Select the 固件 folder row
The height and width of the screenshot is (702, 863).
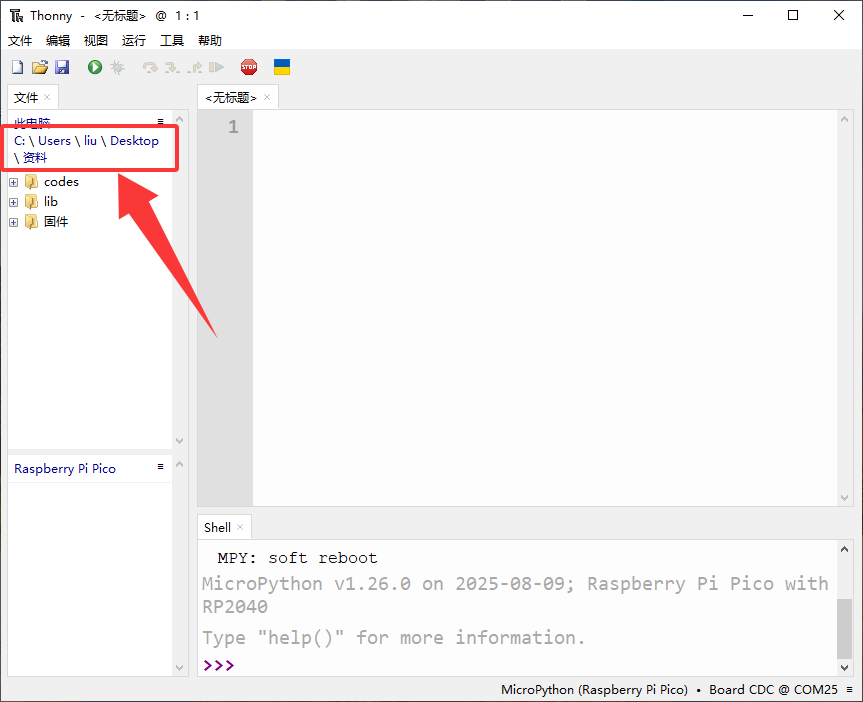tap(90, 222)
